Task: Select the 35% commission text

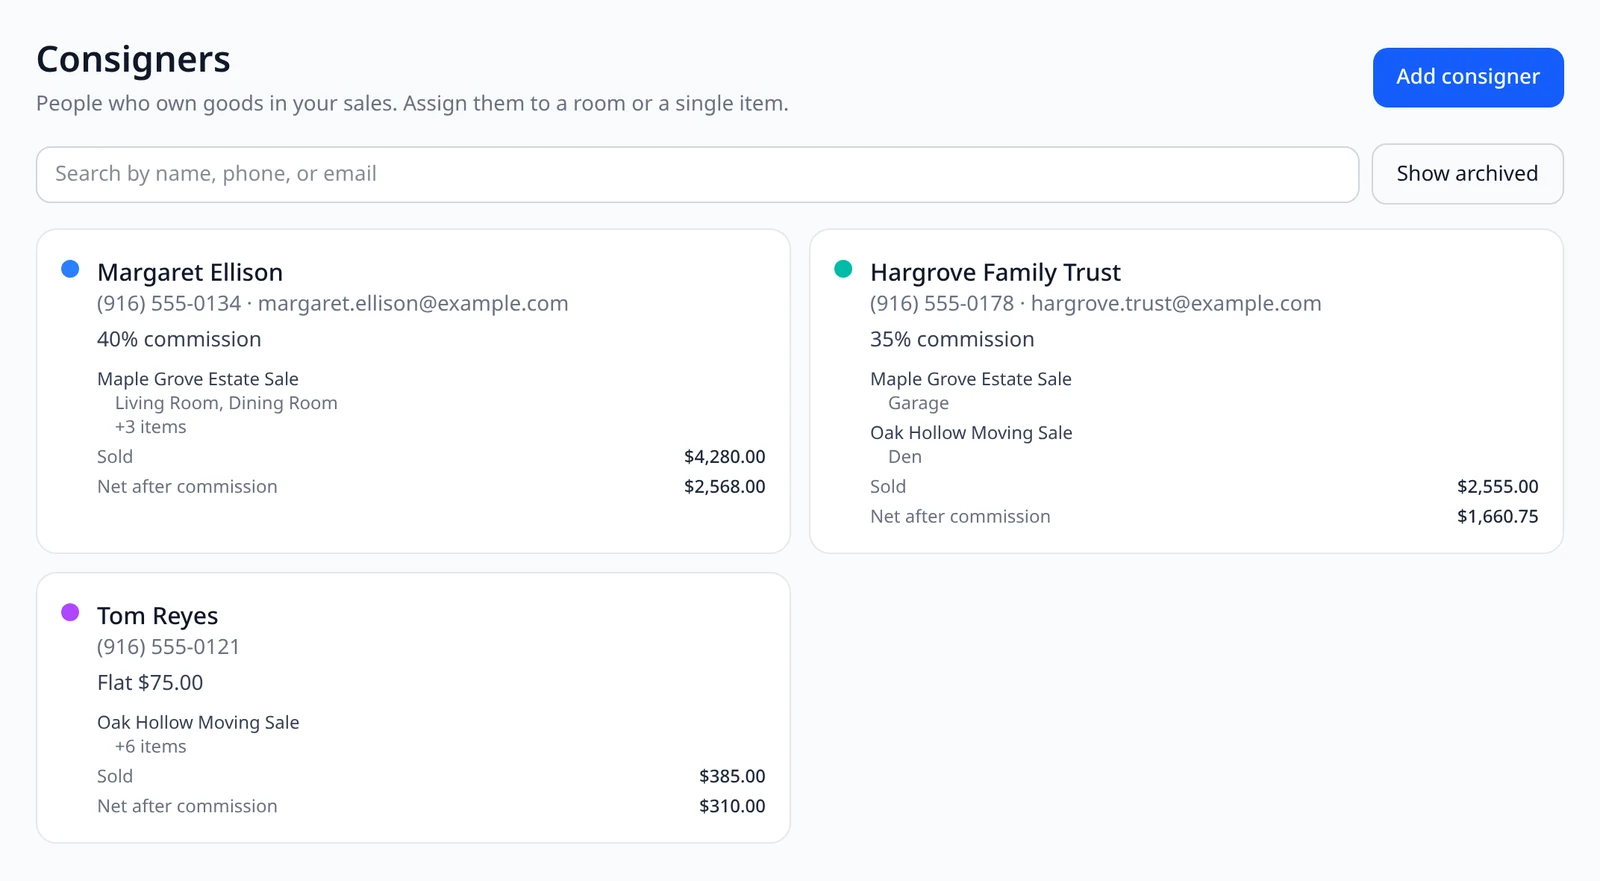Action: tap(952, 339)
